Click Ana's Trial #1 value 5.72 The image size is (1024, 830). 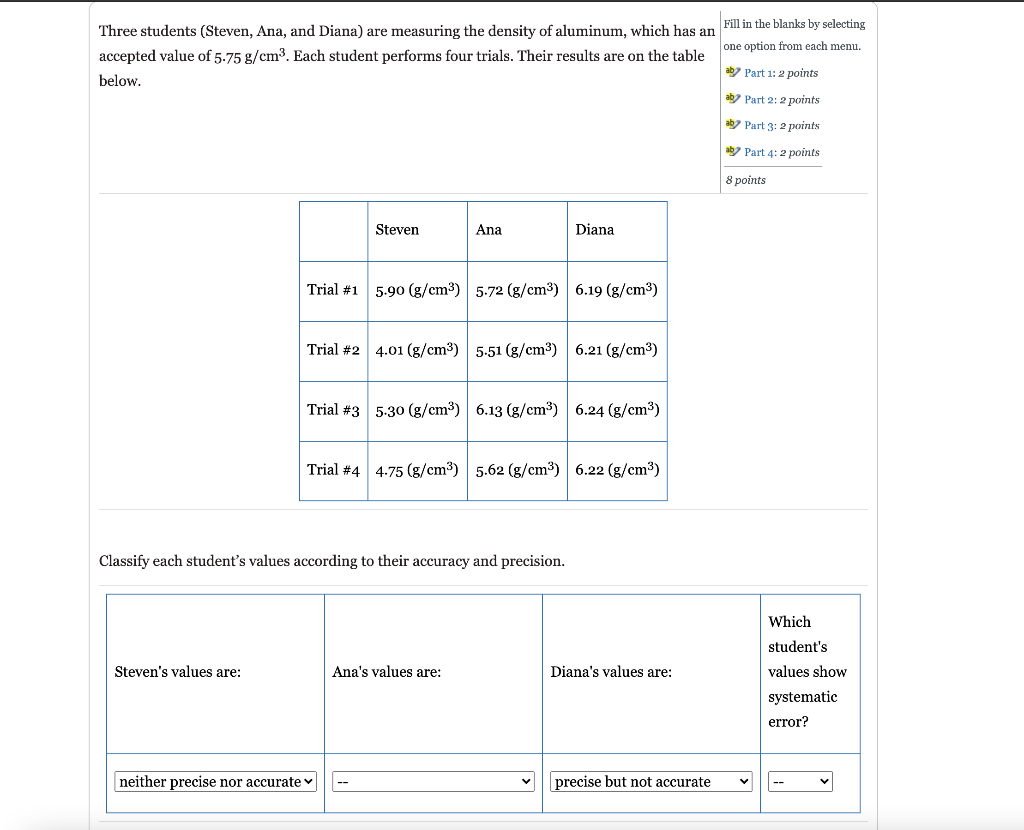tap(517, 290)
